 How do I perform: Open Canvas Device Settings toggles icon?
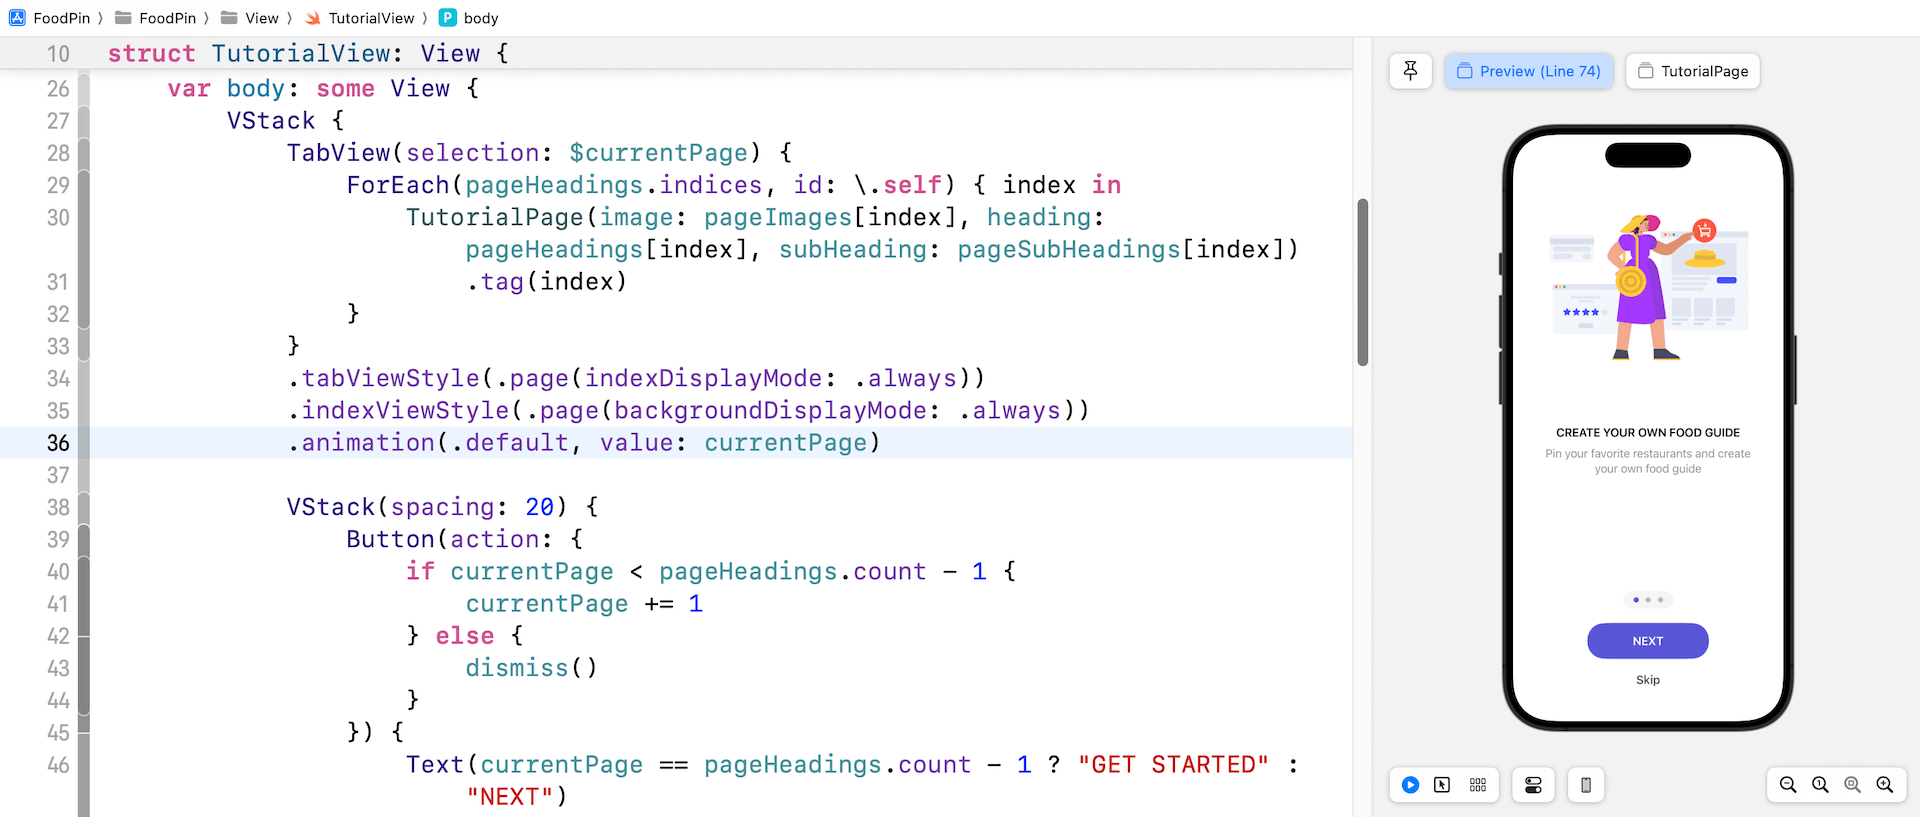(x=1533, y=785)
